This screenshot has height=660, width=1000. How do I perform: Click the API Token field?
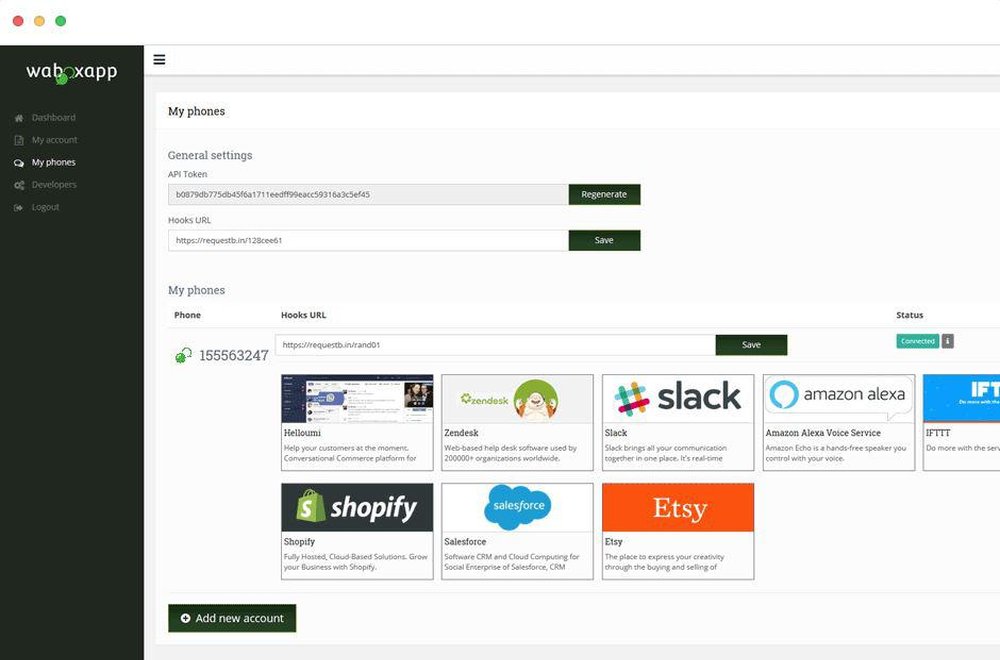[368, 194]
